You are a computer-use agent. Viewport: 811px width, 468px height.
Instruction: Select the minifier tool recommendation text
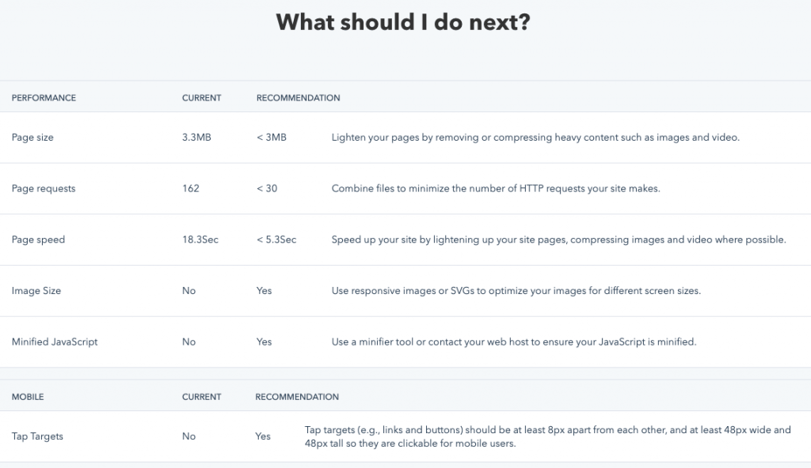tap(514, 342)
